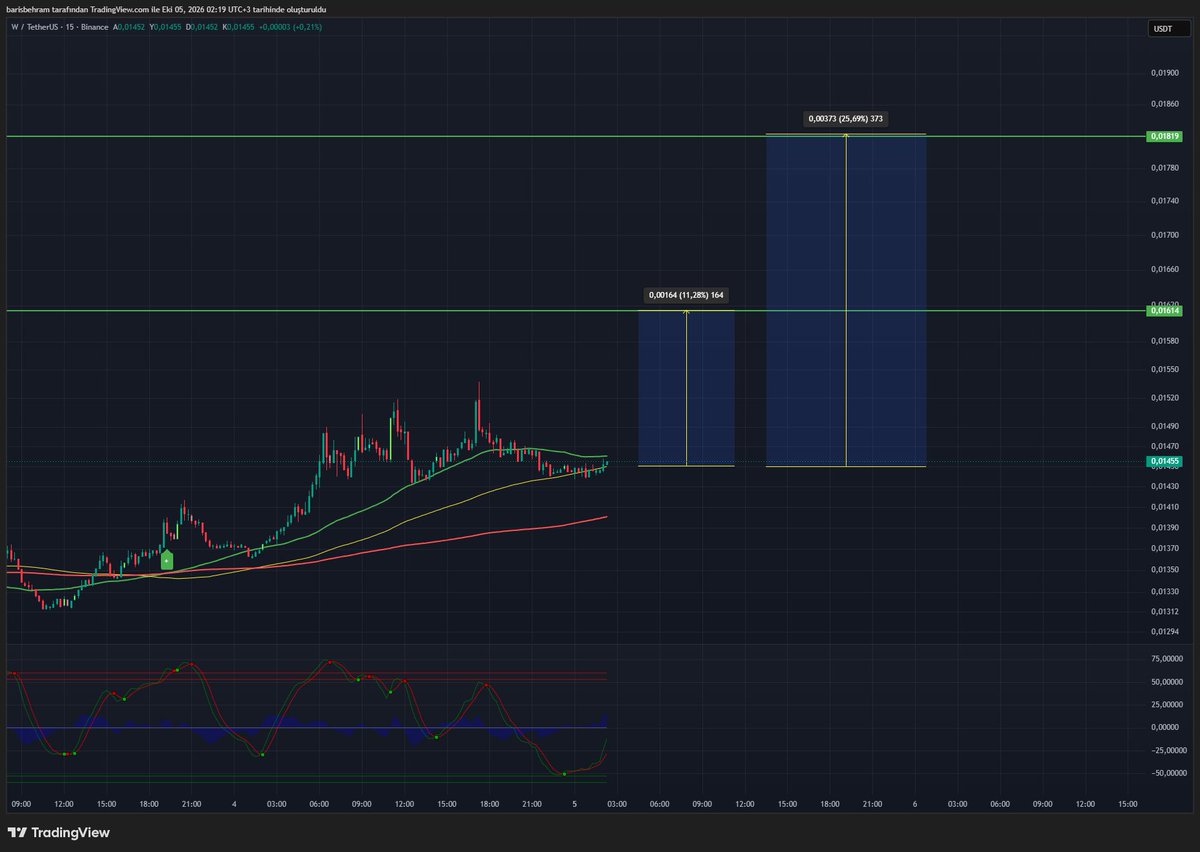Image resolution: width=1200 pixels, height=852 pixels.
Task: Click the green up-arrow signal marker
Action: (167, 560)
